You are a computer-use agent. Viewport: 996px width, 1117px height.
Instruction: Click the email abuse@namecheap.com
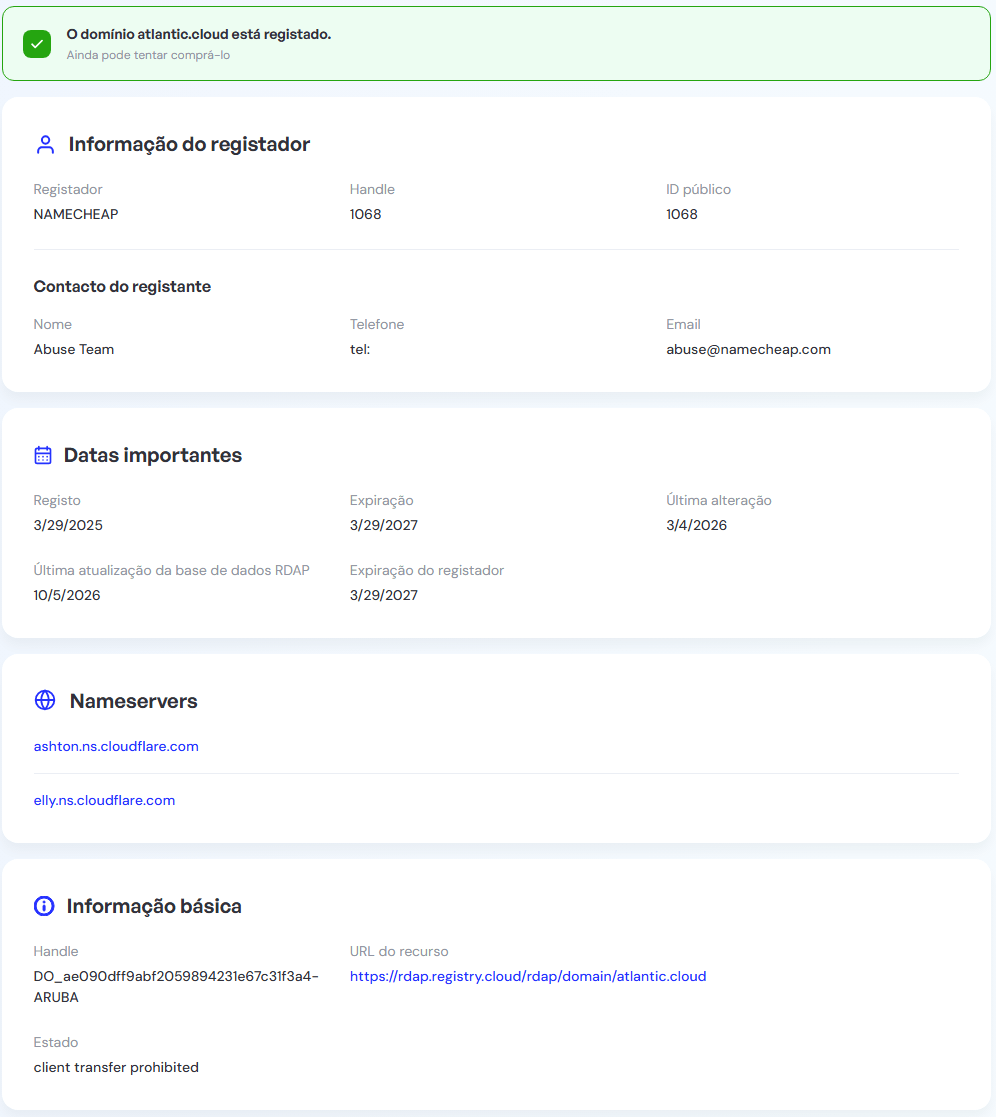pyautogui.click(x=748, y=350)
